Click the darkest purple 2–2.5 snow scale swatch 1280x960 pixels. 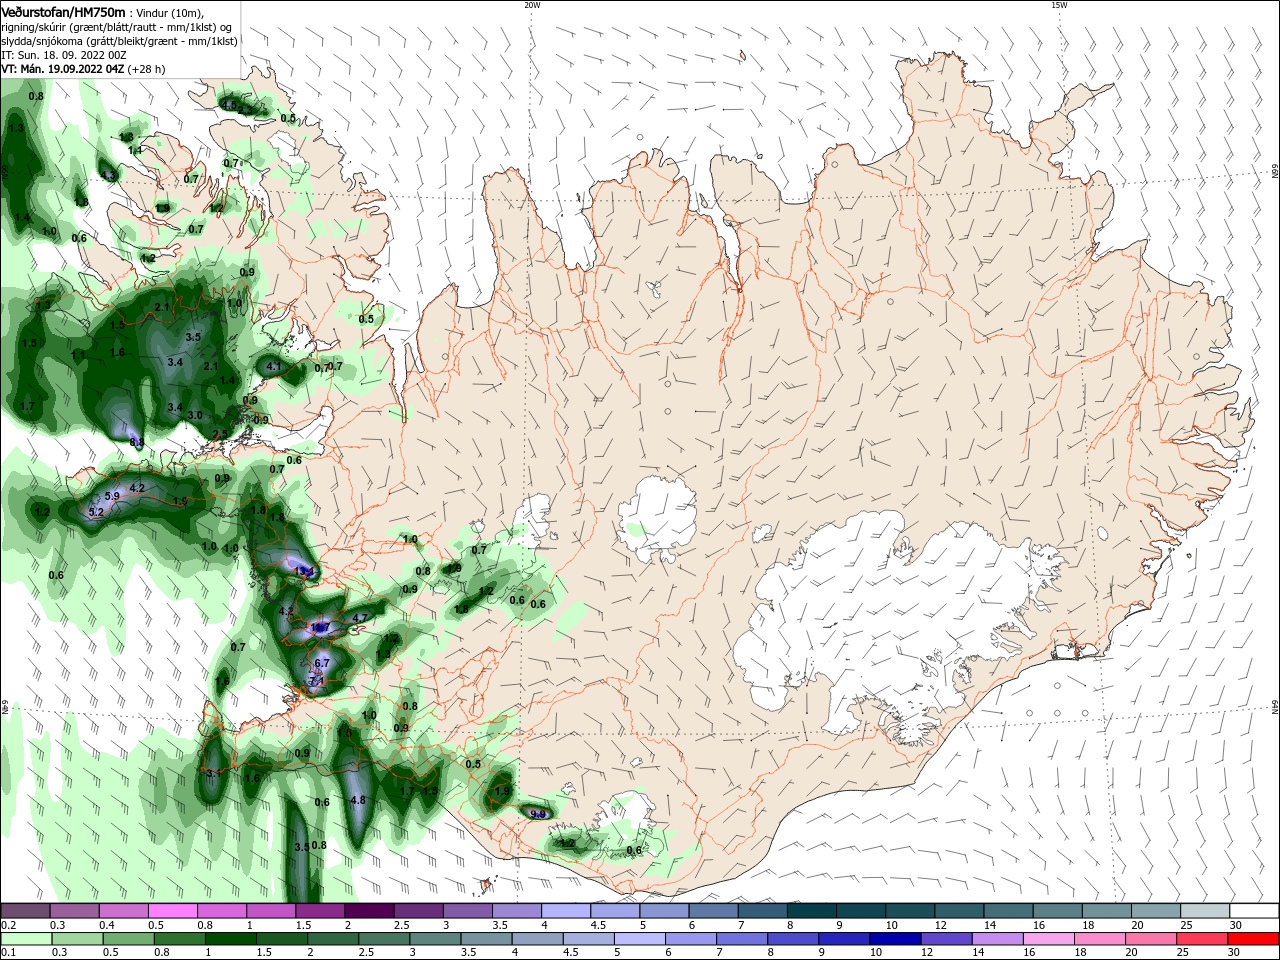[x=368, y=911]
